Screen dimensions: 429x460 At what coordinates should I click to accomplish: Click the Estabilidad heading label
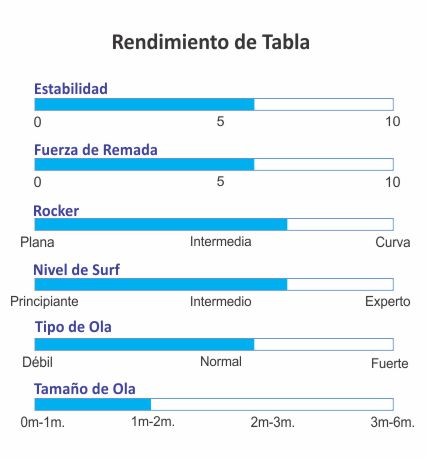click(x=71, y=89)
